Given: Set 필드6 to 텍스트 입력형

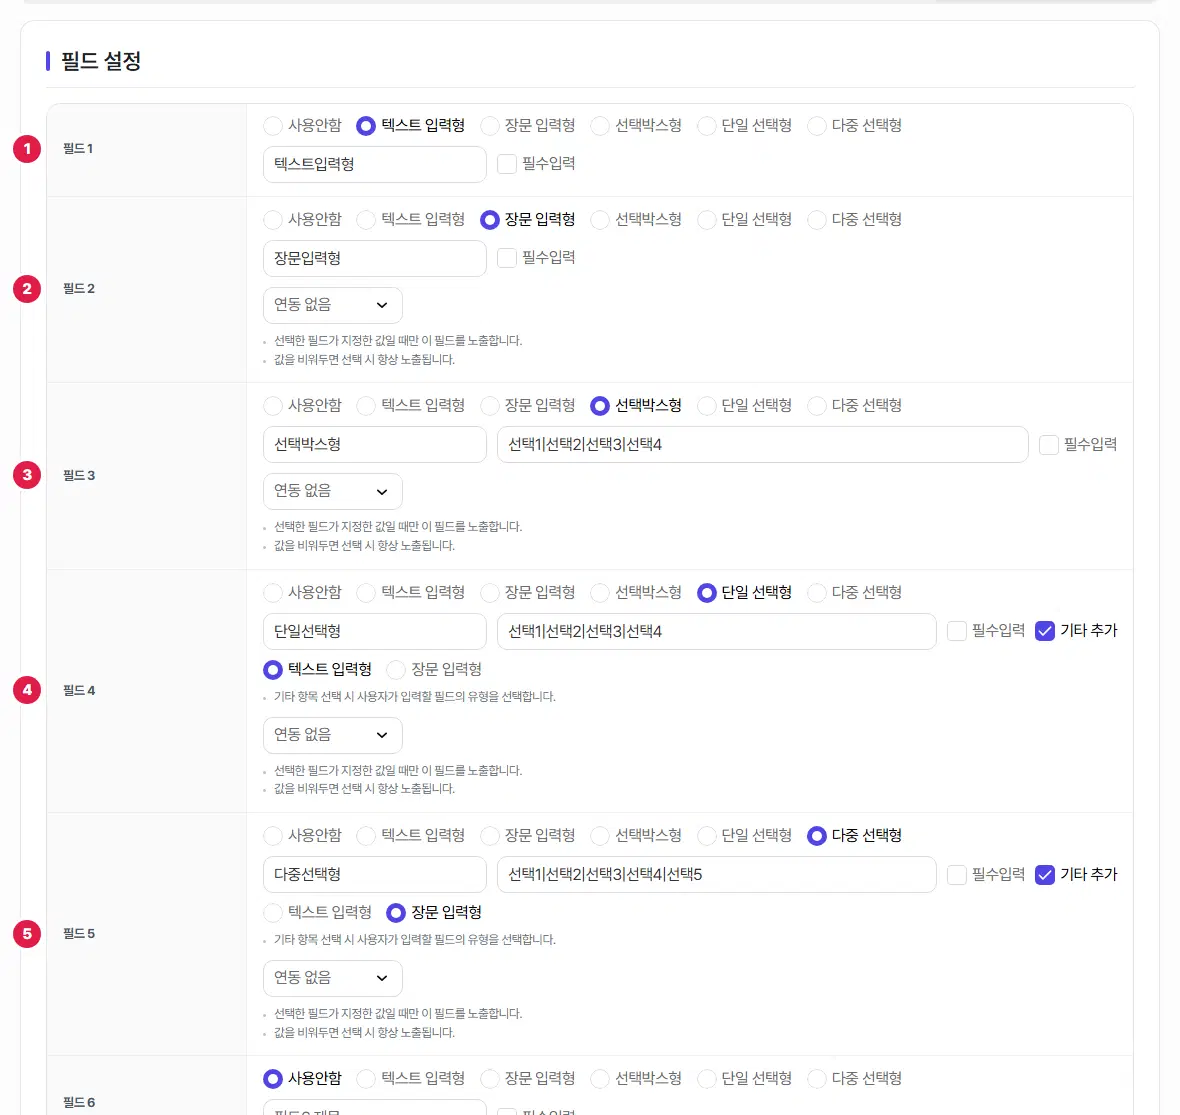Looking at the screenshot, I should click(x=366, y=1079).
